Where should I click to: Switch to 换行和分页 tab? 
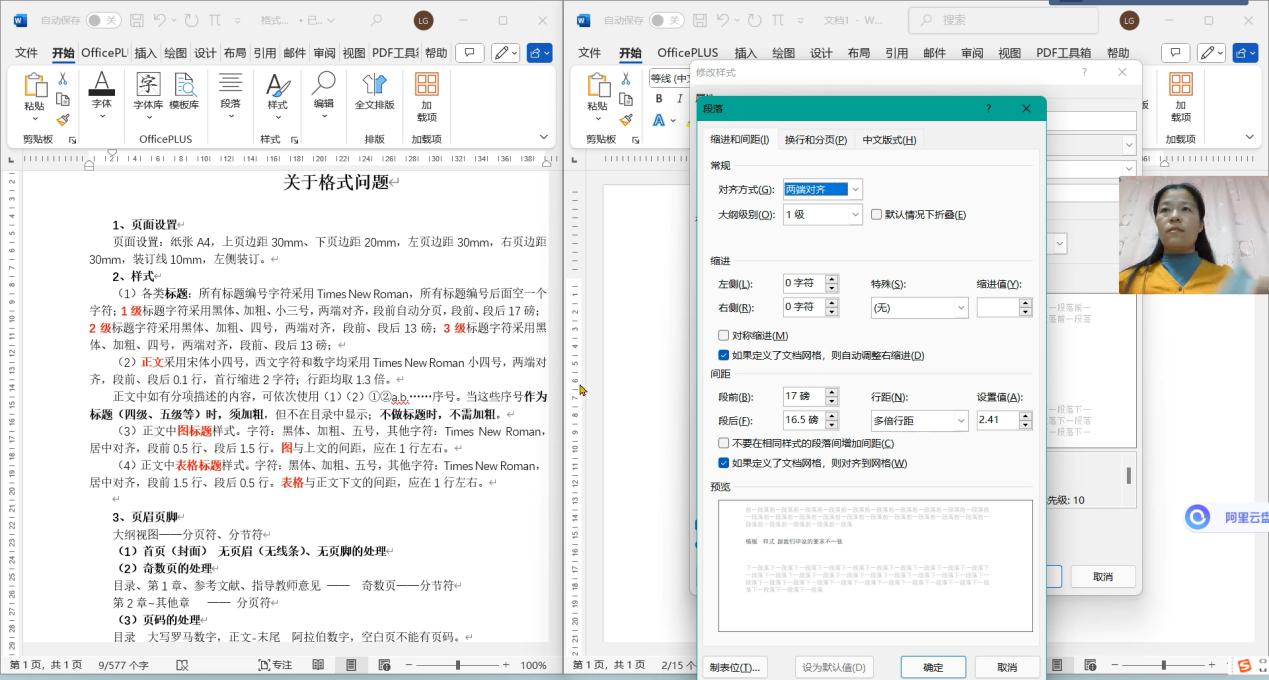(815, 140)
